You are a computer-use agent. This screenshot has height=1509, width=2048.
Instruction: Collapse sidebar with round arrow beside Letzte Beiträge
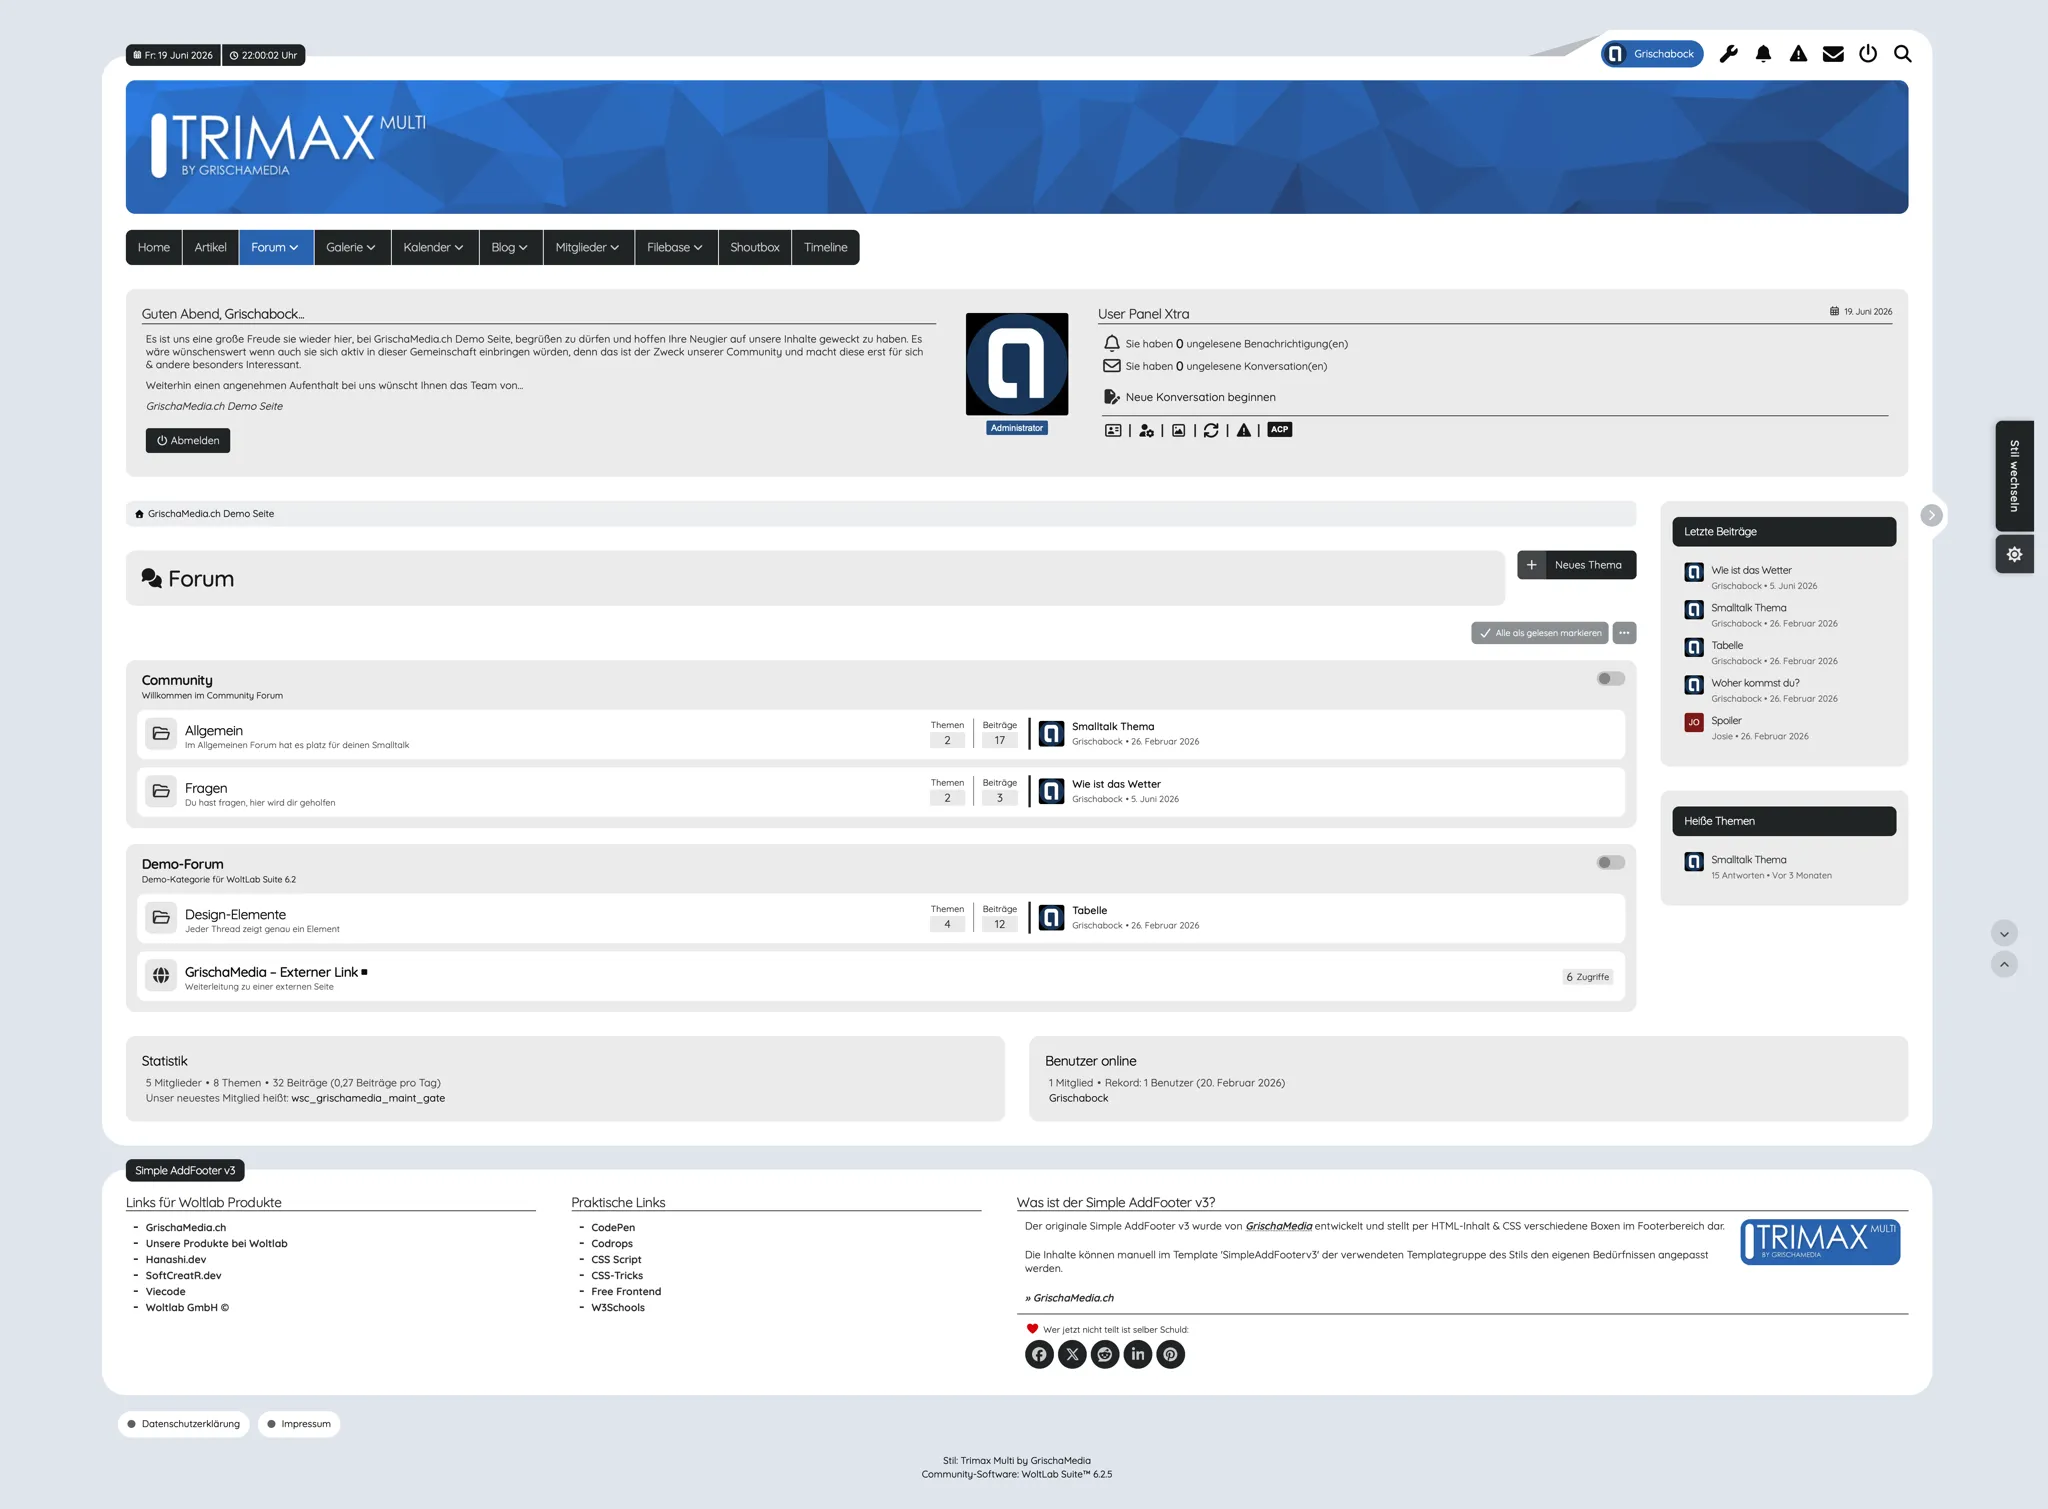click(x=1931, y=515)
